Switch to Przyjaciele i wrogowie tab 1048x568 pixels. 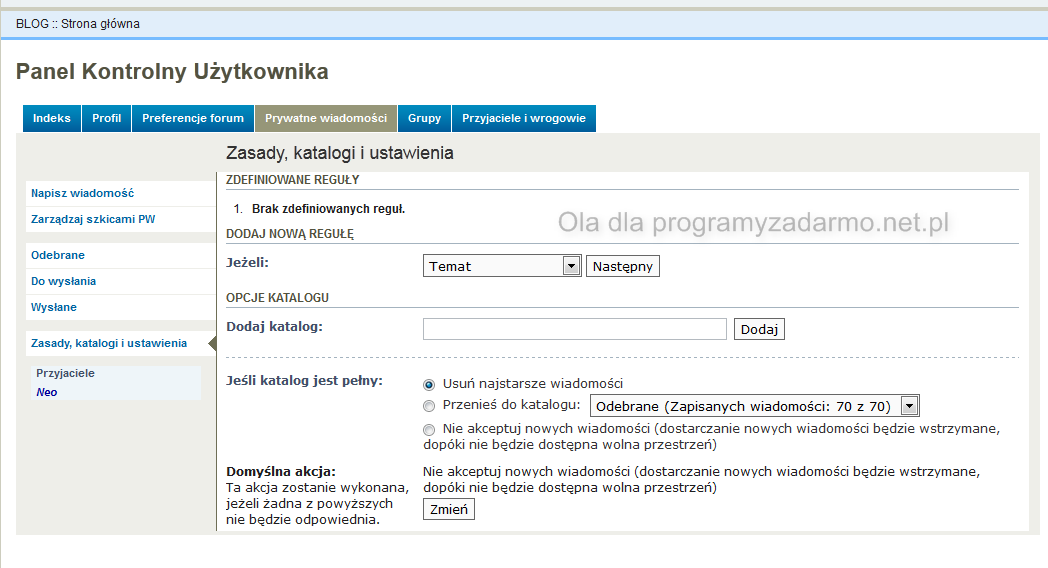tap(524, 118)
